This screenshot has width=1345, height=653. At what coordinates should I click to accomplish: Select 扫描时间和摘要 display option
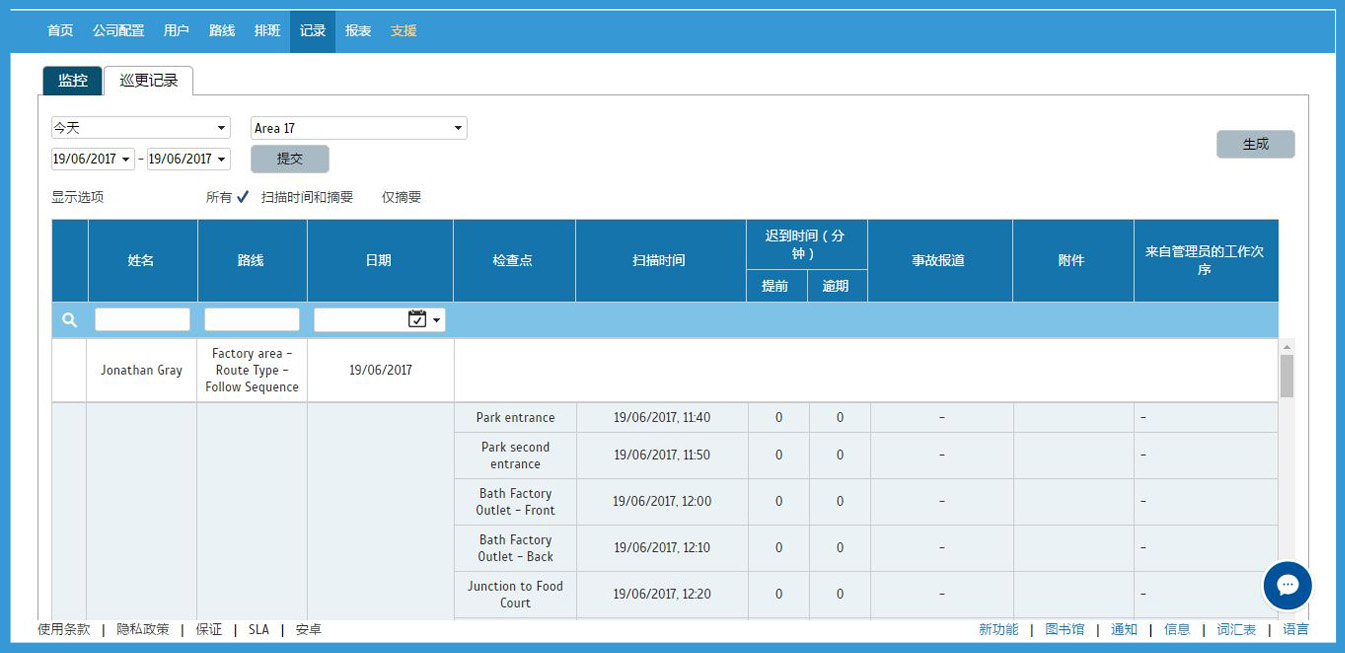pyautogui.click(x=307, y=198)
